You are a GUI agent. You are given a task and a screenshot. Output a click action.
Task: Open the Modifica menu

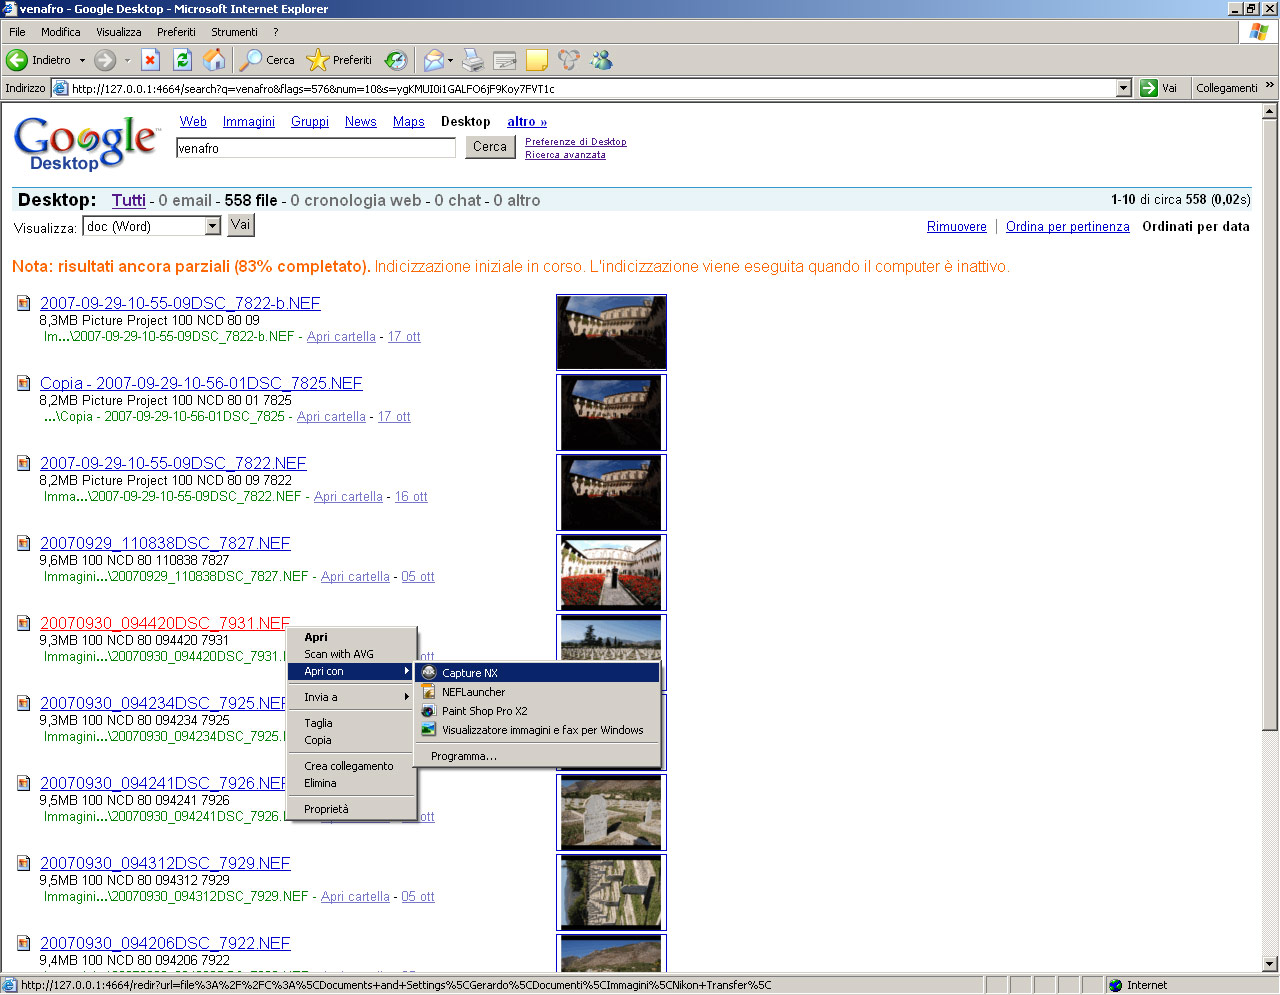pos(61,32)
